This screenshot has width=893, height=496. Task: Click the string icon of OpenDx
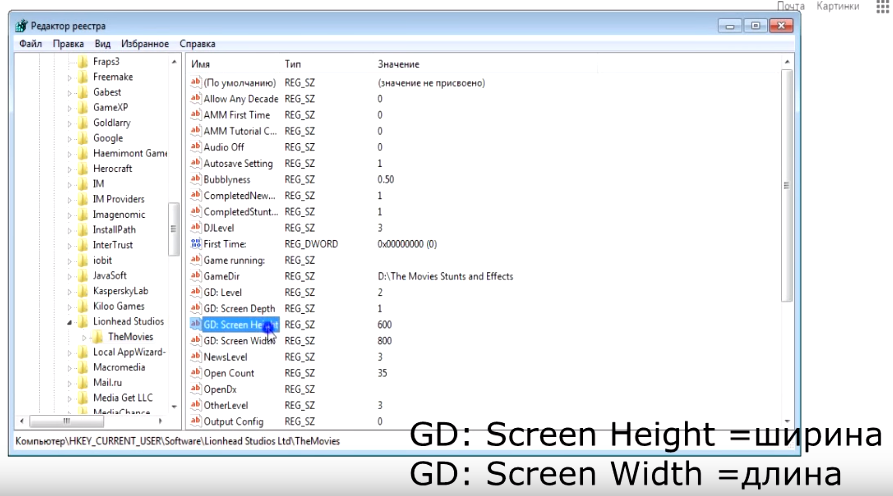pos(196,389)
